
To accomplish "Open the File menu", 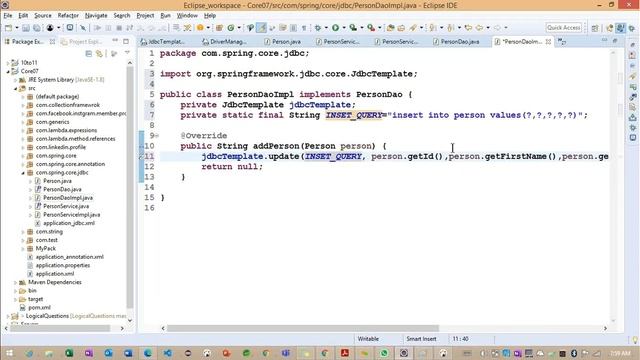I will pyautogui.click(x=8, y=16).
